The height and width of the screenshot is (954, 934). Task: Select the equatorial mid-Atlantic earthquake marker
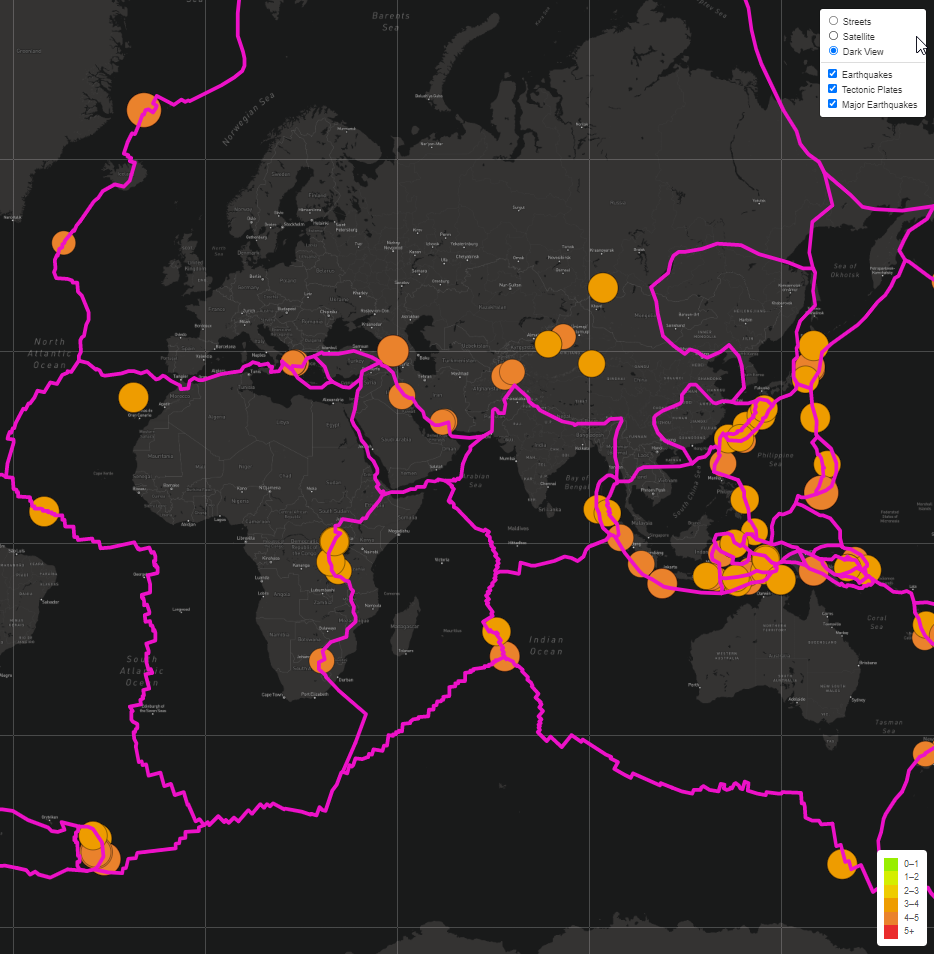[44, 511]
